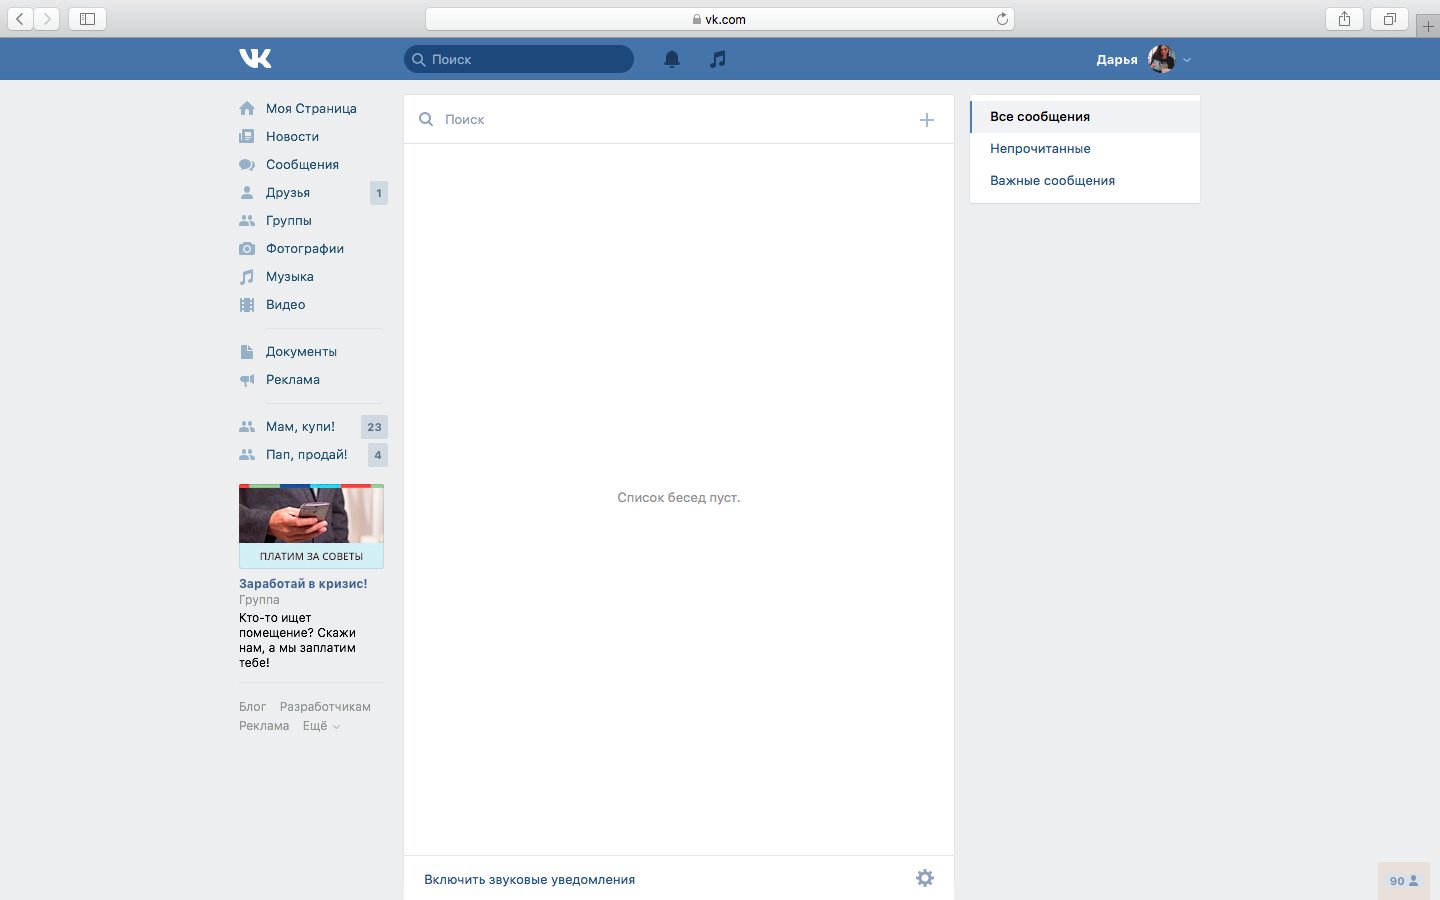This screenshot has height=900, width=1440.
Task: Click the home icon beside Моя Страница
Action: (x=247, y=108)
